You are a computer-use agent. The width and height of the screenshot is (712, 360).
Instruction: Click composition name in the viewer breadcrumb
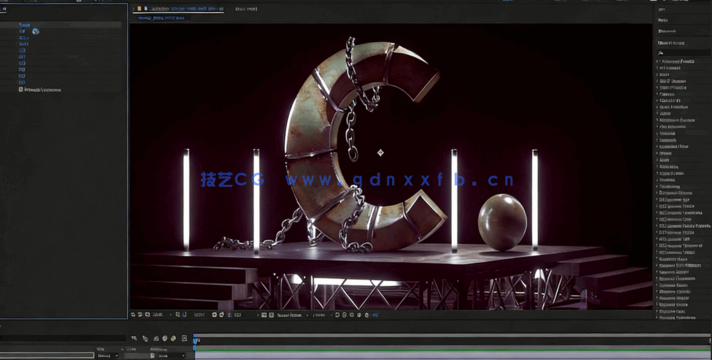(161, 18)
